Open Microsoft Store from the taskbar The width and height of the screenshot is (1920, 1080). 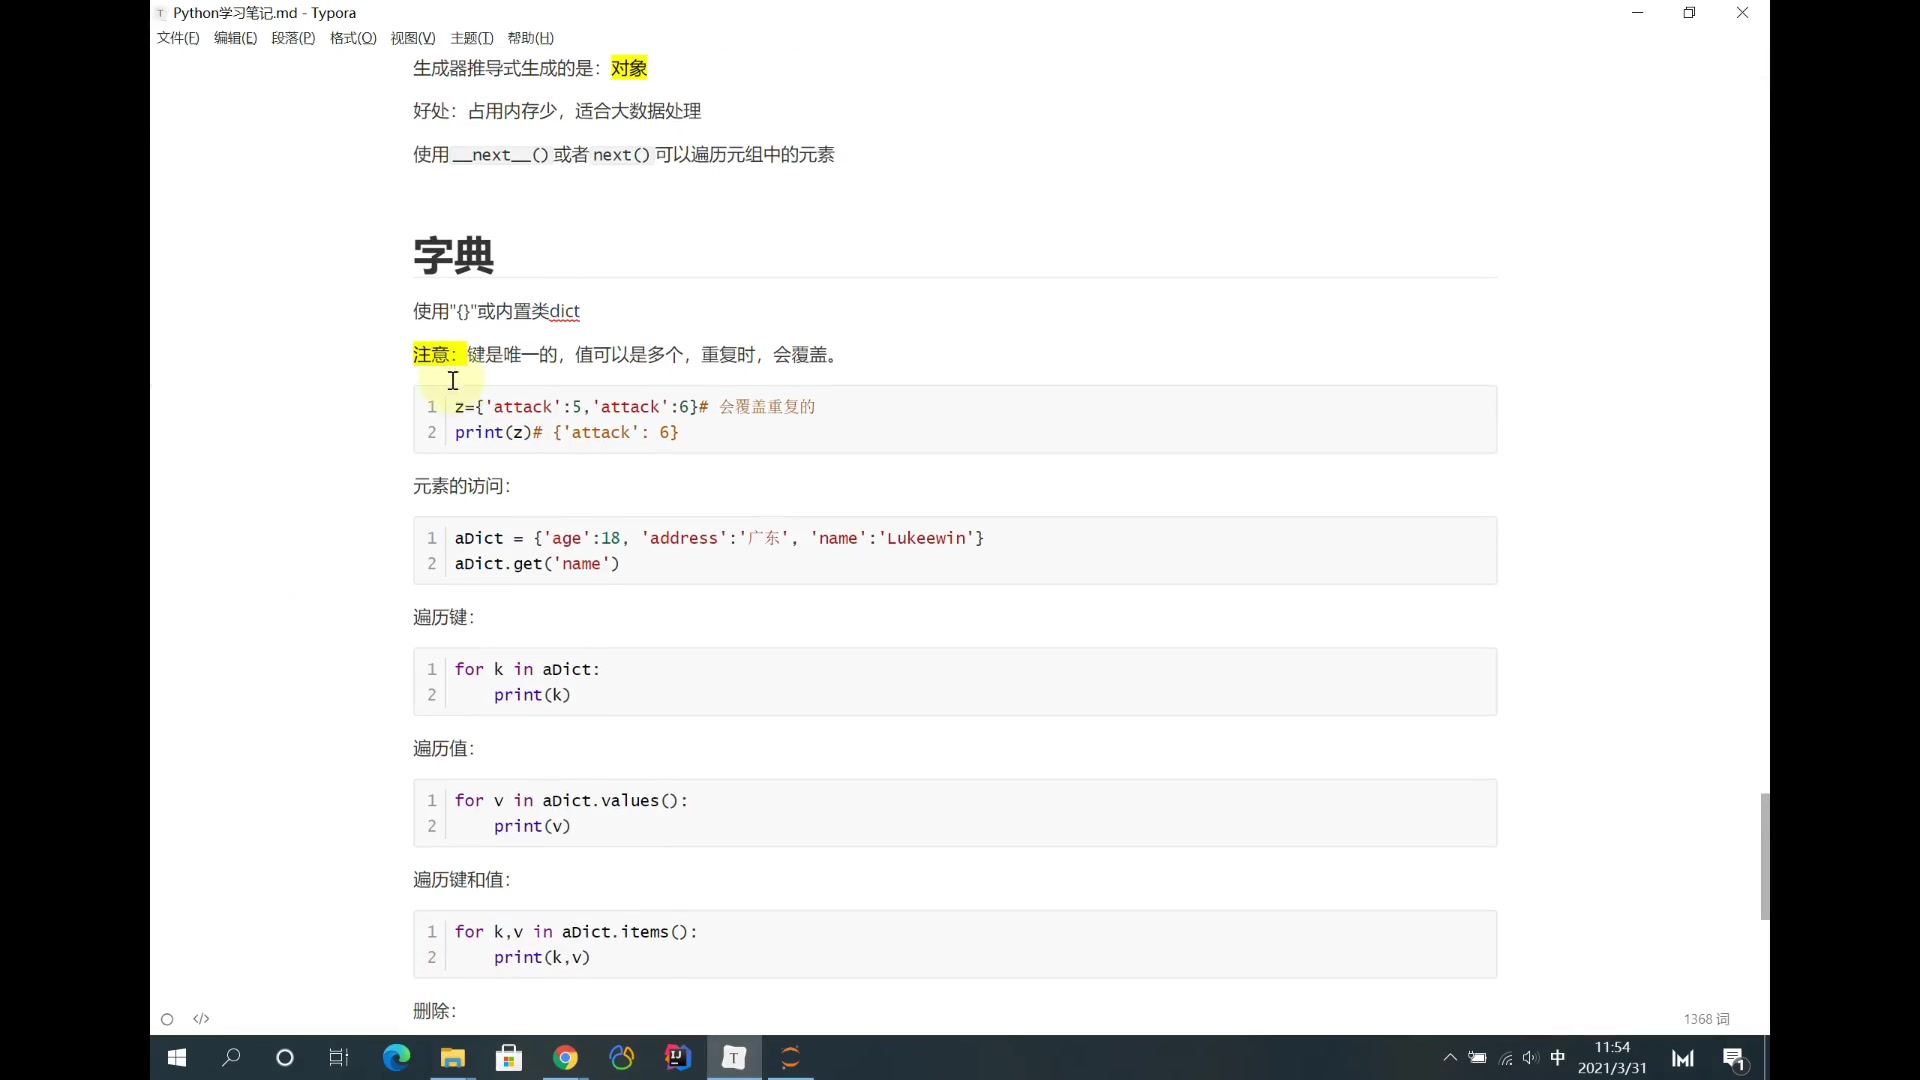[x=509, y=1058]
